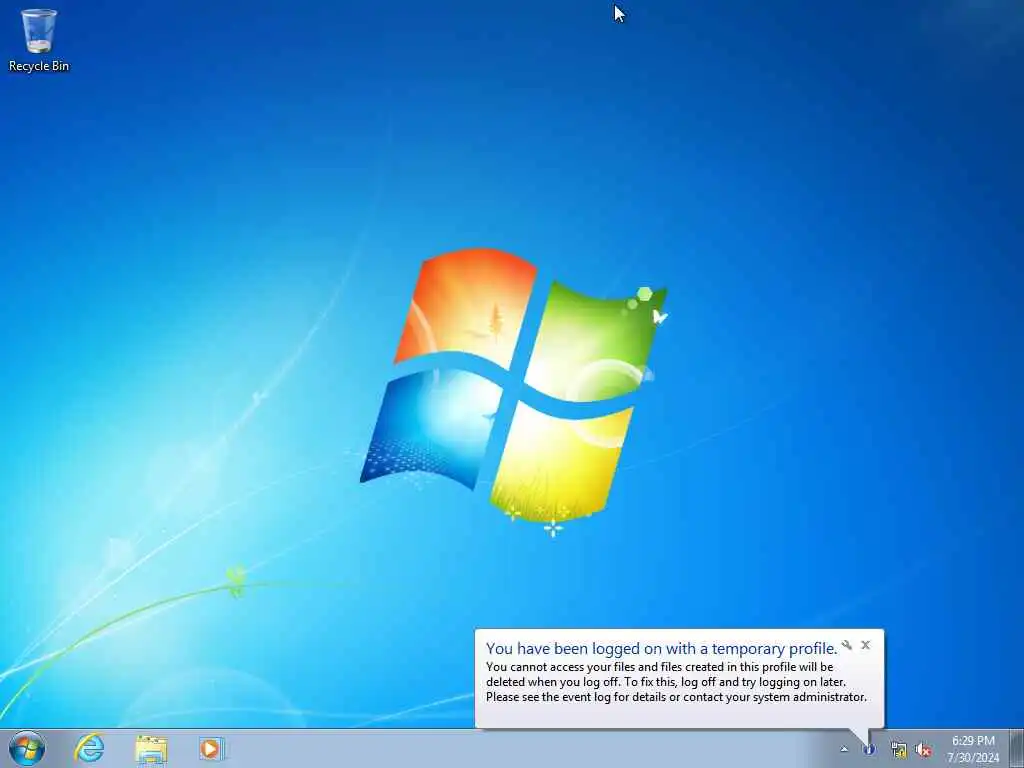
Task: Click the temporary profile balloon title
Action: (x=661, y=648)
